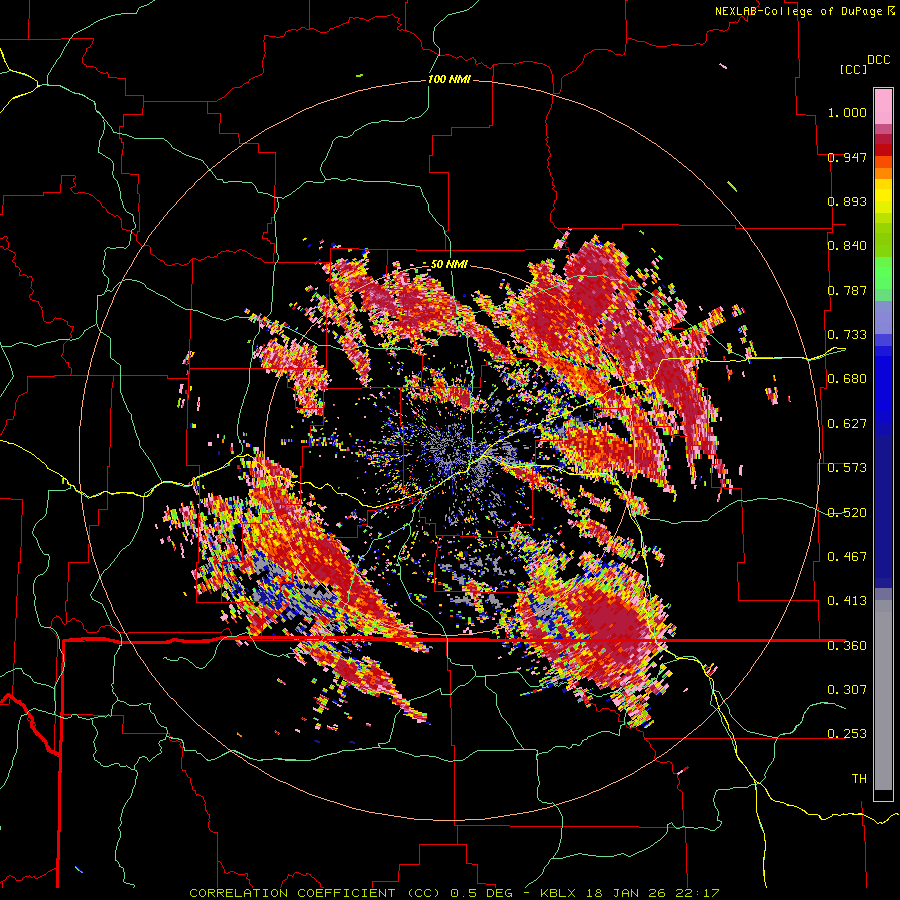Click the NEXLAB-College of DuPage title text
Screen dimensions: 900x900
798,11
